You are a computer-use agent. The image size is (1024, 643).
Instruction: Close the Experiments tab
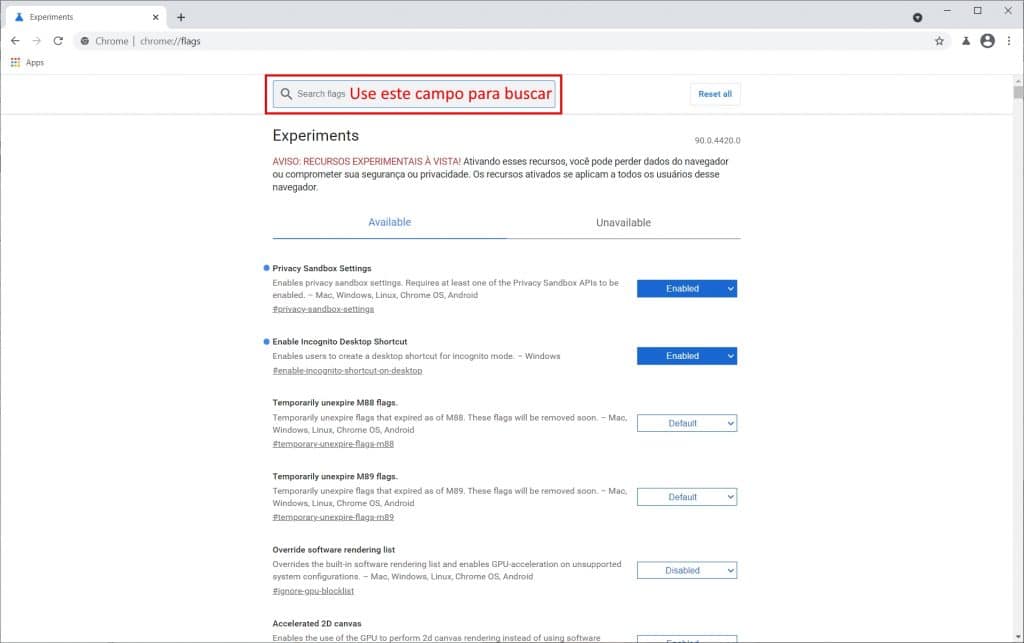(x=155, y=17)
